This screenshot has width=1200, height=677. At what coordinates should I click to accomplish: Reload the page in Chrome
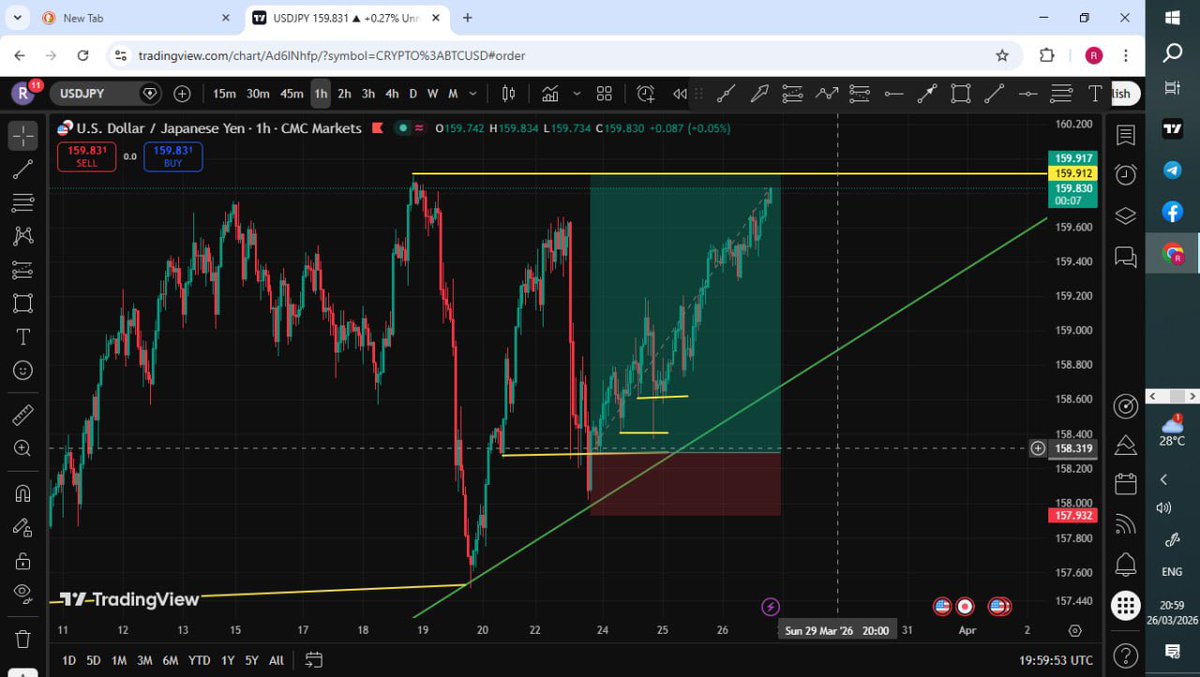pyautogui.click(x=82, y=56)
